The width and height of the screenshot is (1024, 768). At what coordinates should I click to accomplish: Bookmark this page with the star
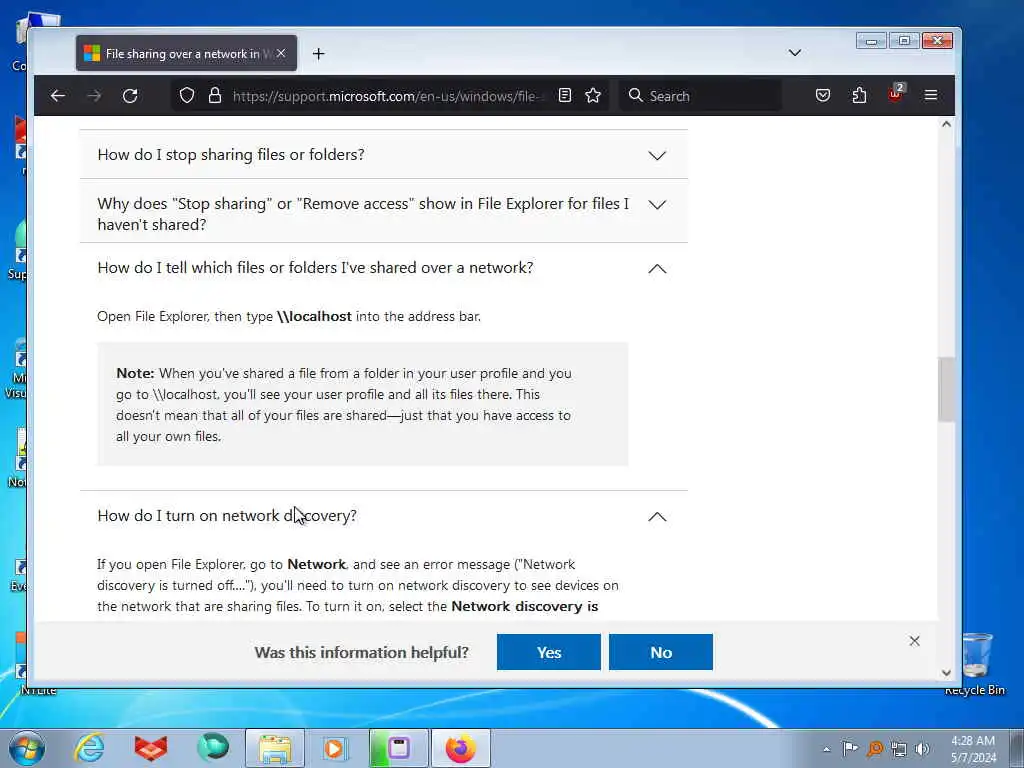click(593, 96)
